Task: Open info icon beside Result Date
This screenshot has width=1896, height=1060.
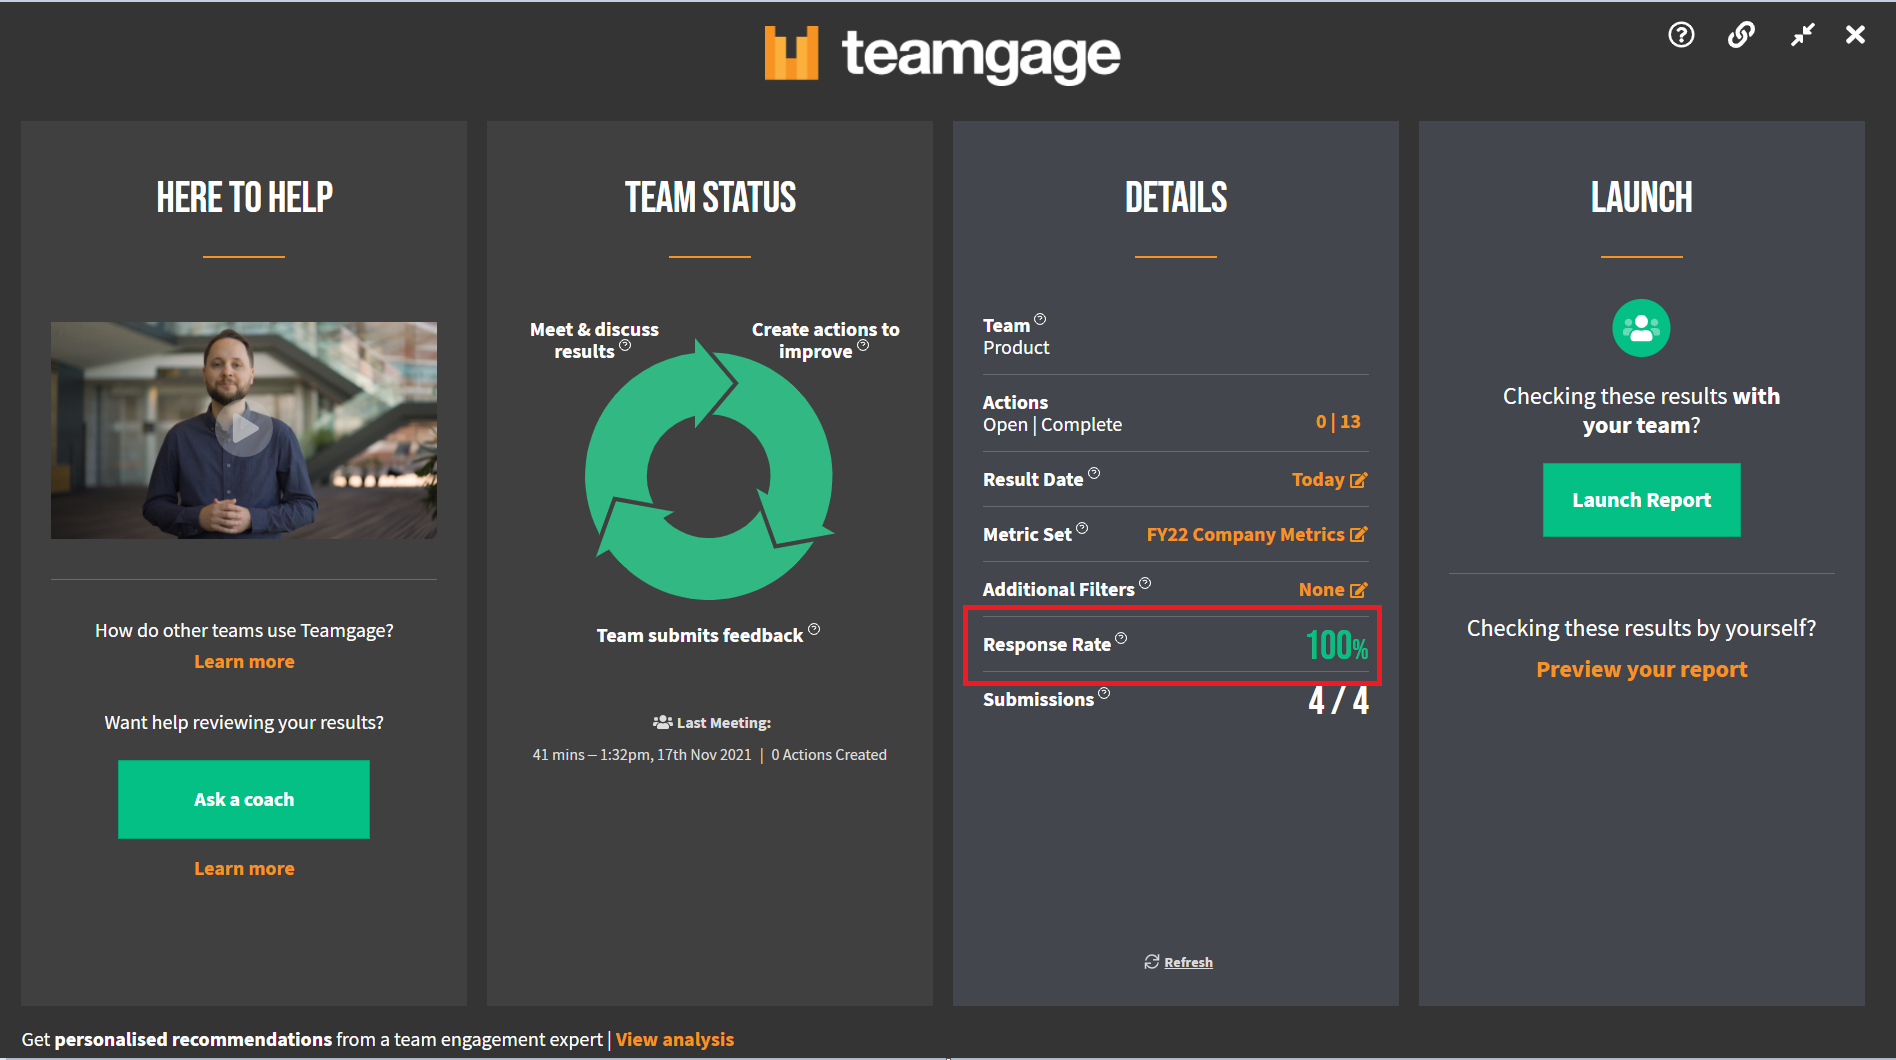Action: (x=1094, y=473)
